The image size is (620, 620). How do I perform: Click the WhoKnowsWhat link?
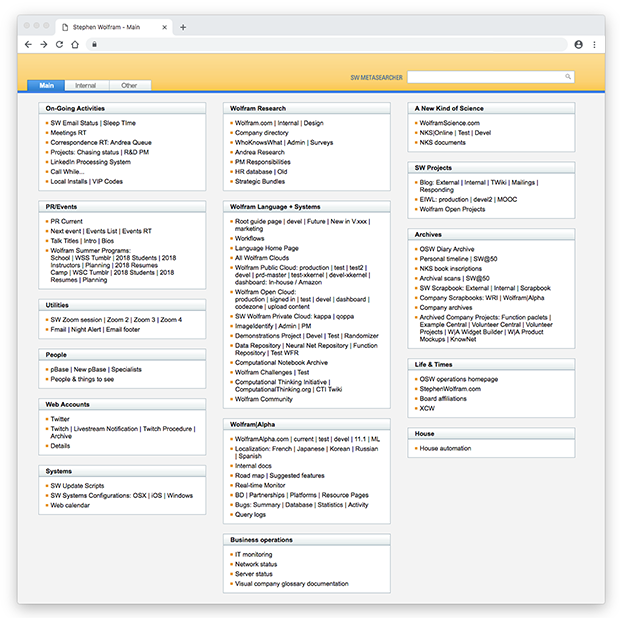(x=259, y=143)
